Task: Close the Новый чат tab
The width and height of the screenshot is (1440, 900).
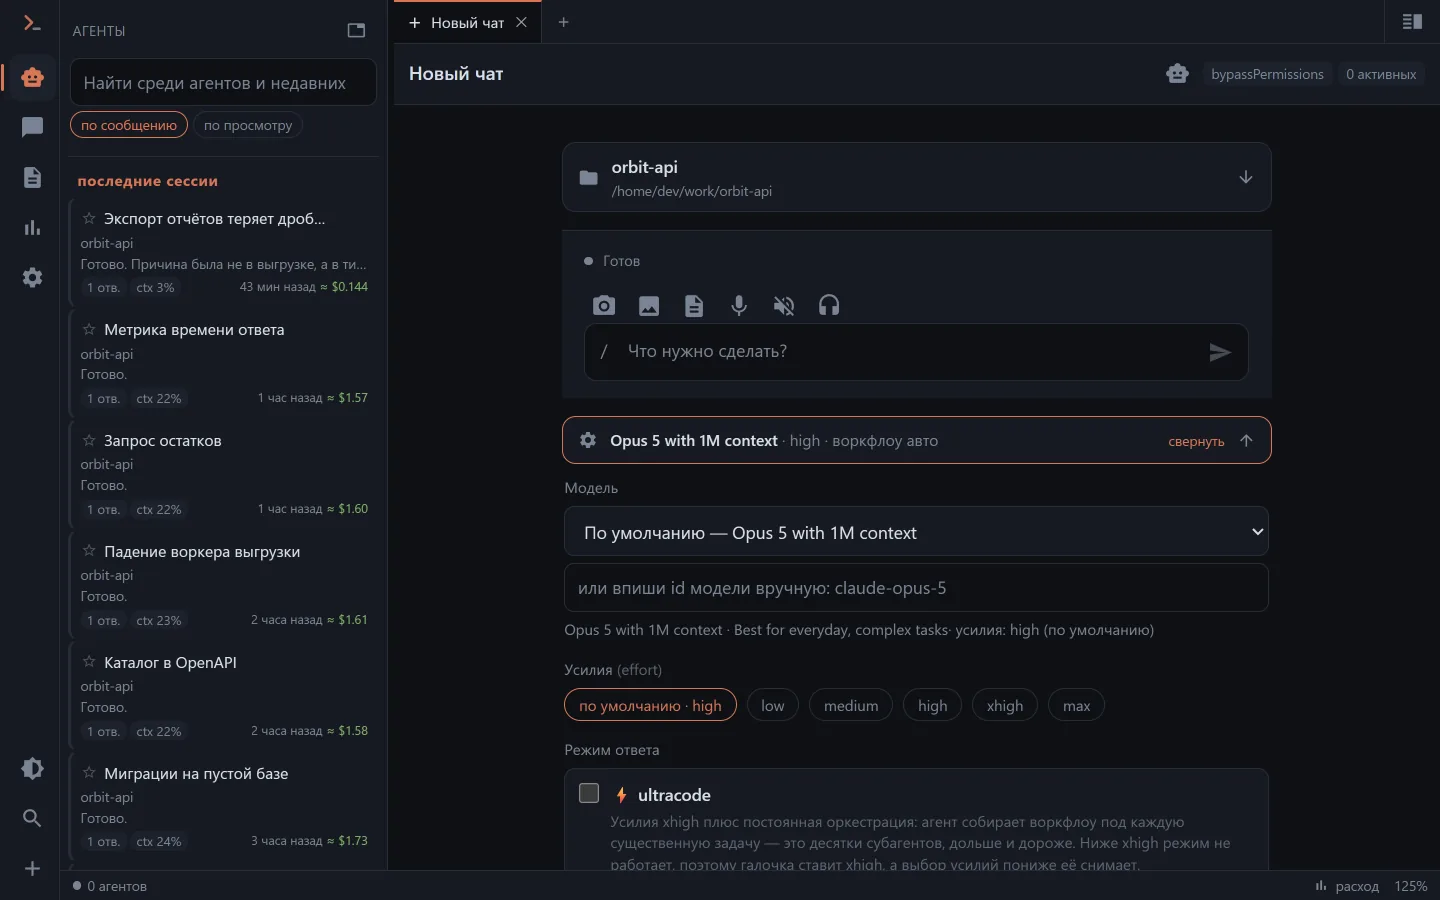Action: [x=521, y=22]
